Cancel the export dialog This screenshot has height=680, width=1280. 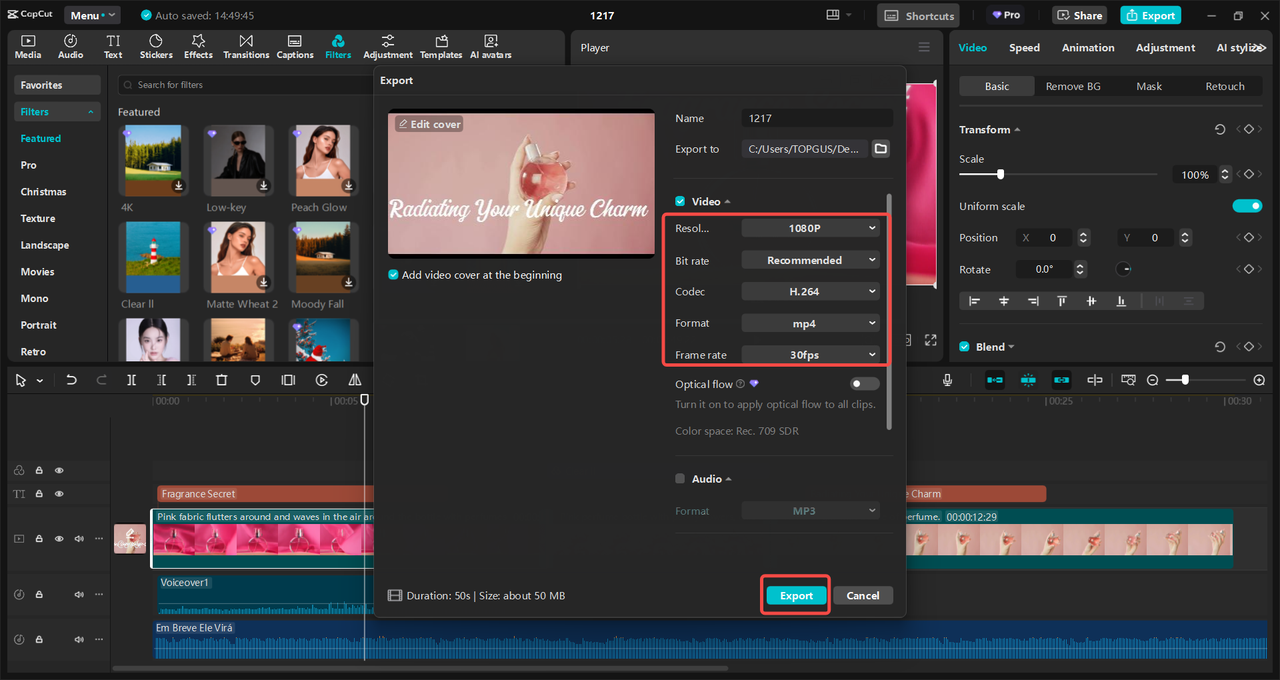[863, 595]
